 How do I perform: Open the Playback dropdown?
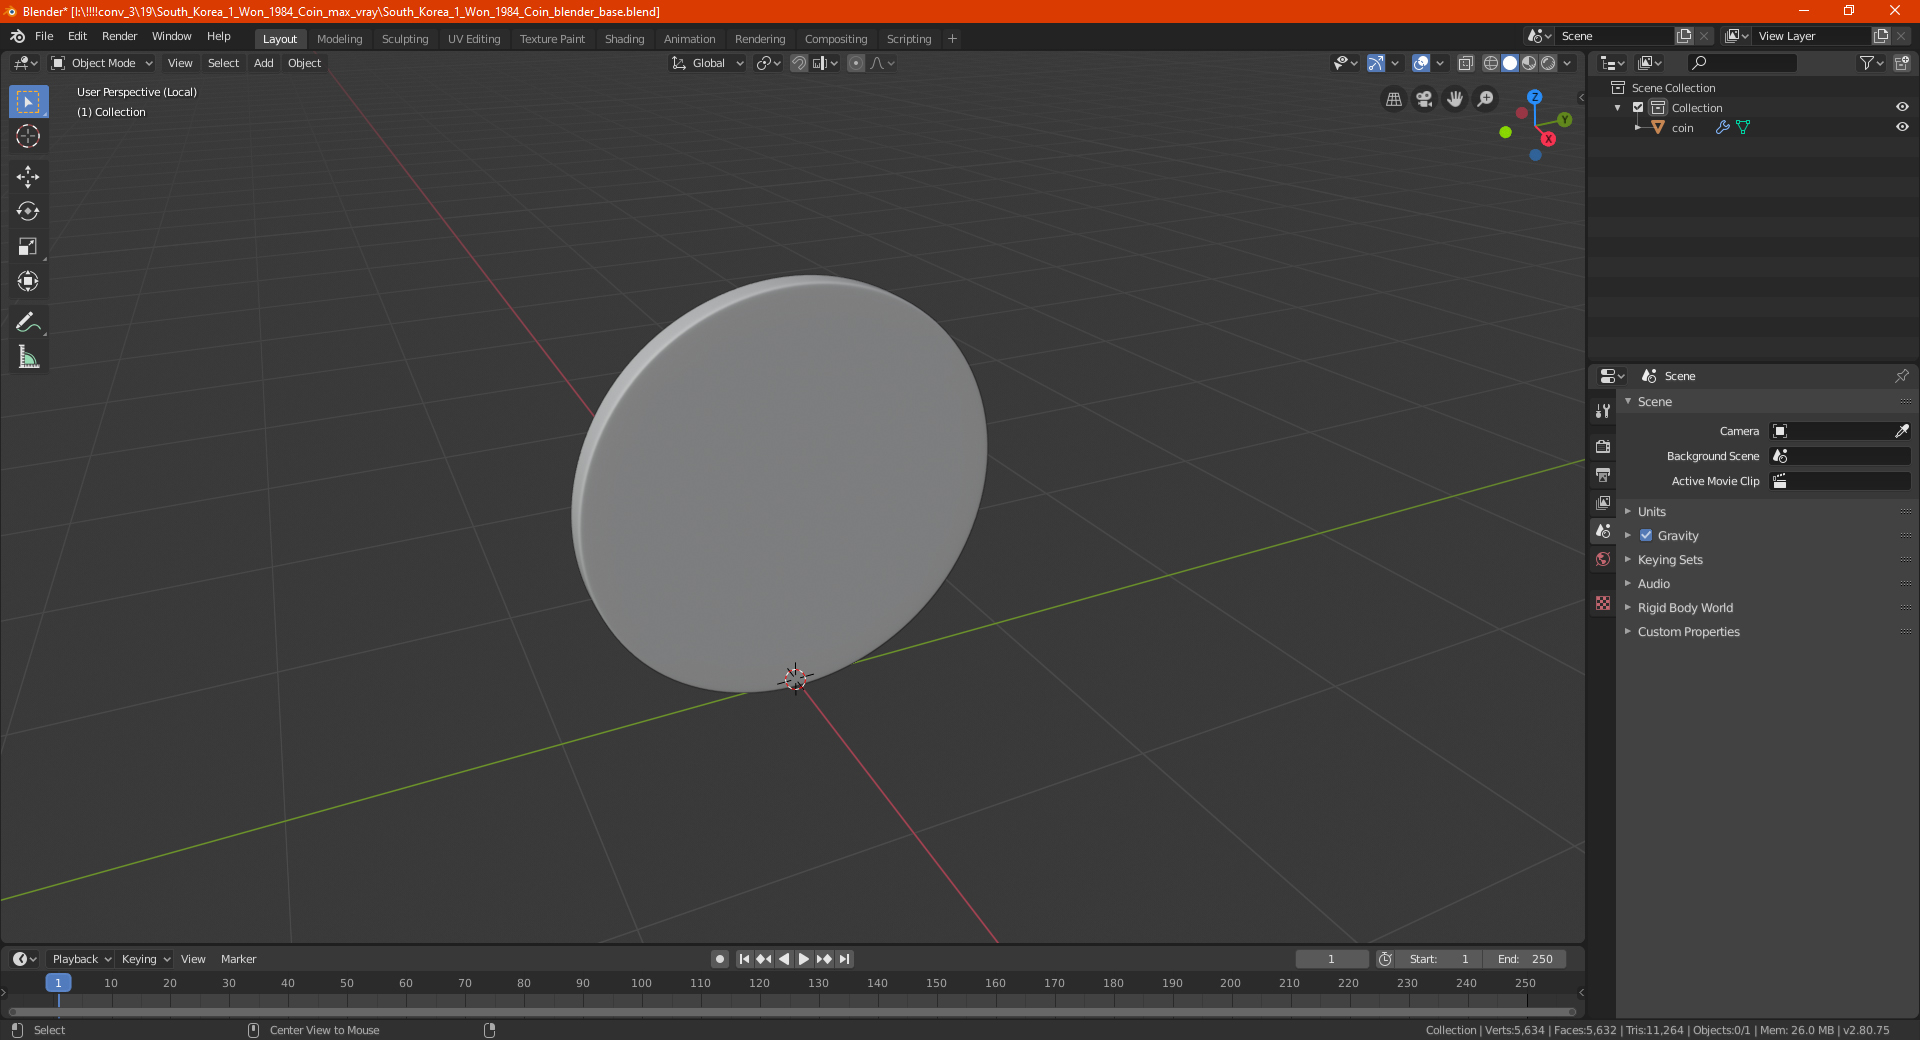point(81,959)
